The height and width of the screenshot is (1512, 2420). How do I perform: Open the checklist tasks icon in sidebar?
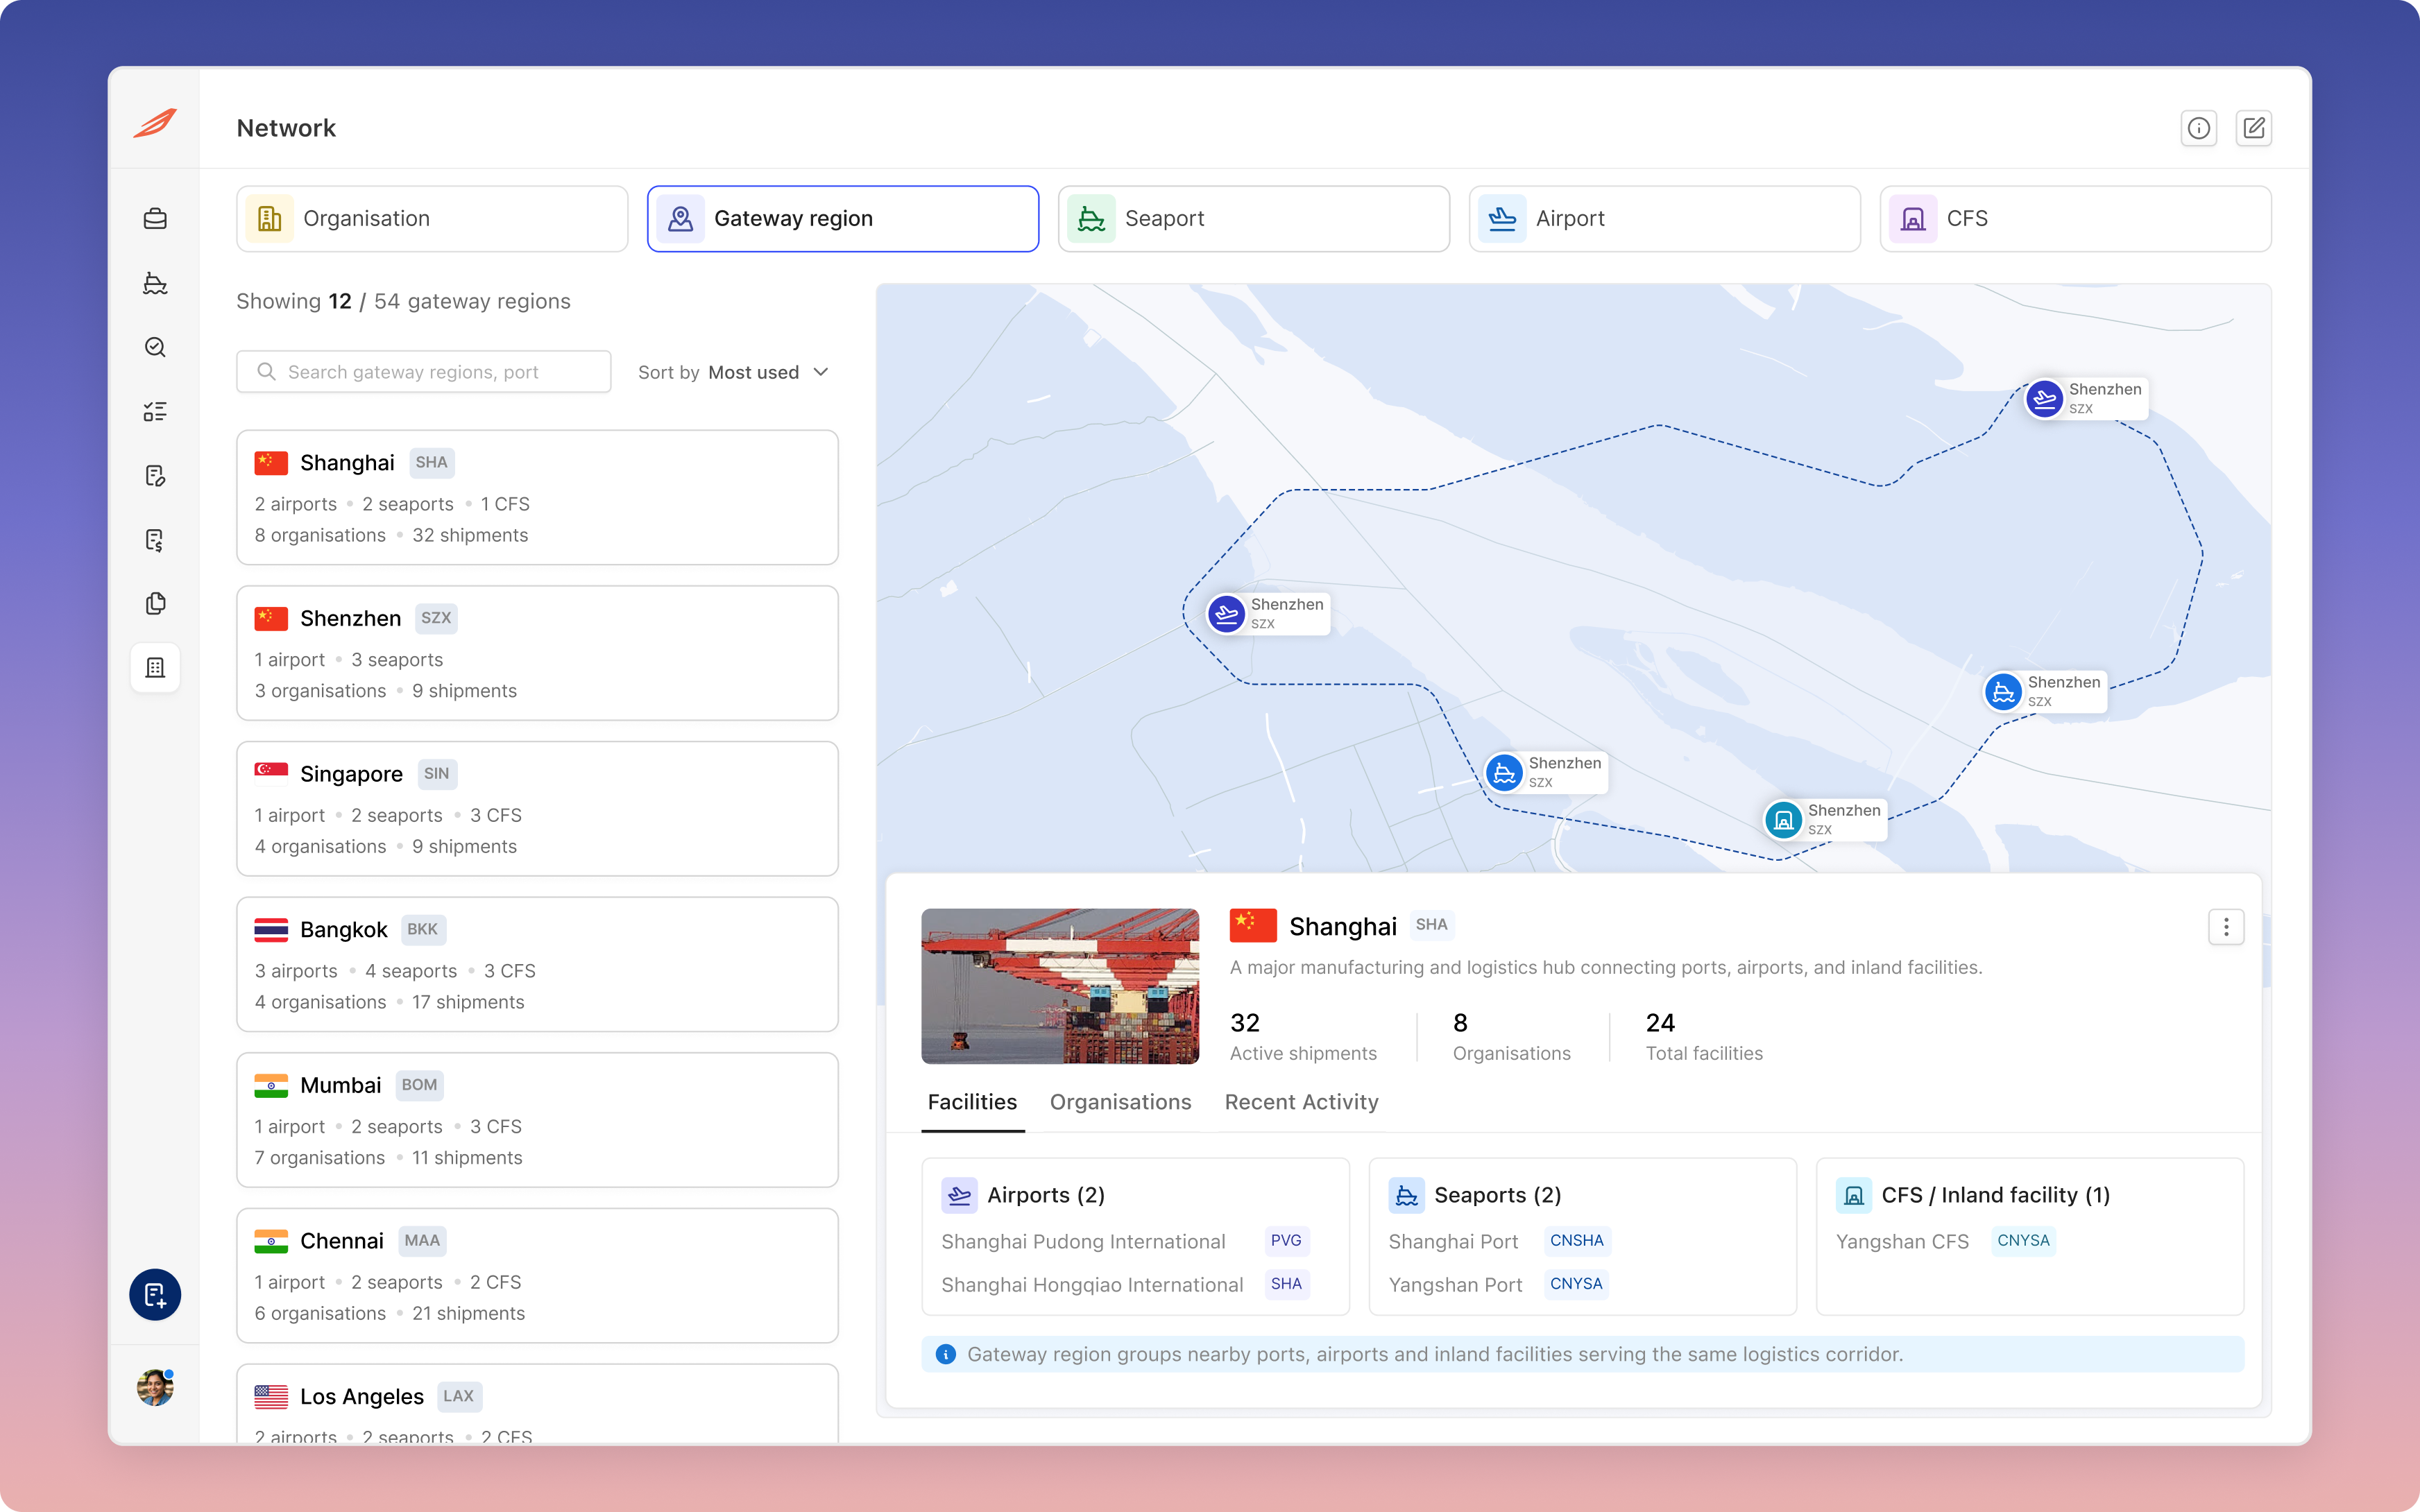click(155, 411)
